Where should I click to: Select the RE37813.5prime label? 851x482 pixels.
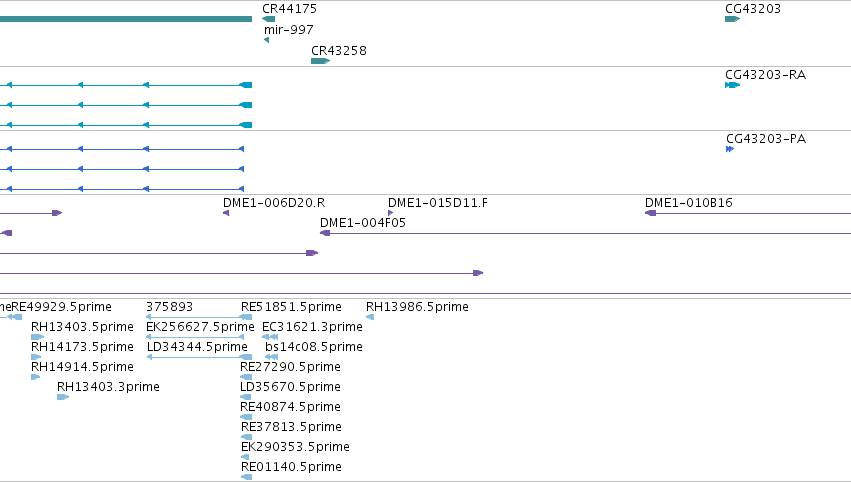point(291,428)
